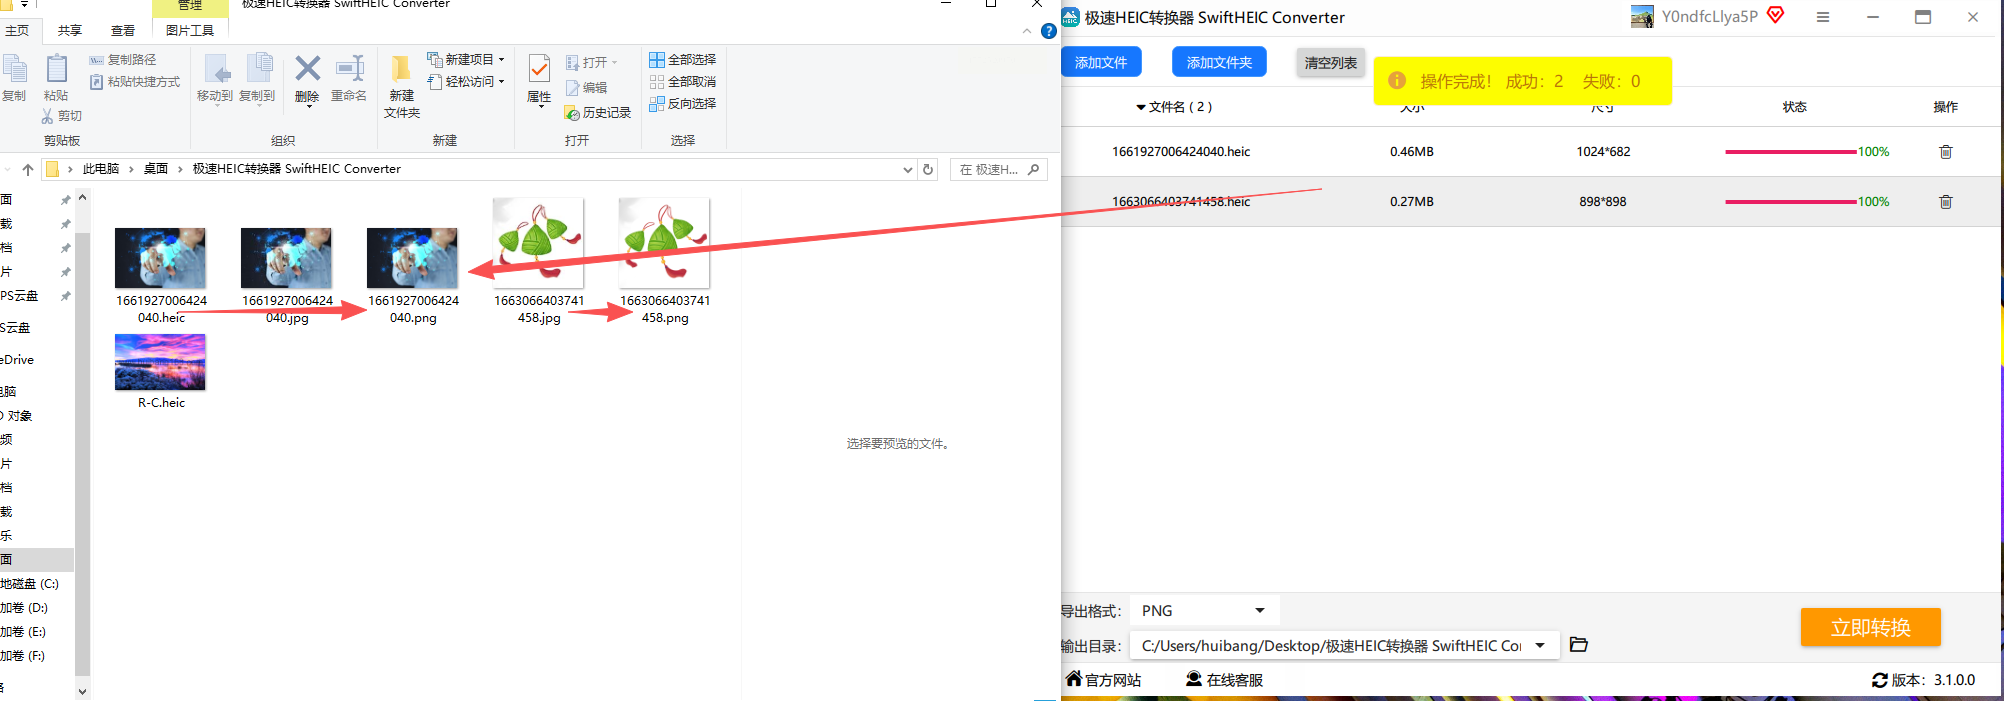
Task: Select the (D:) volume in sidebar
Action: click(24, 608)
